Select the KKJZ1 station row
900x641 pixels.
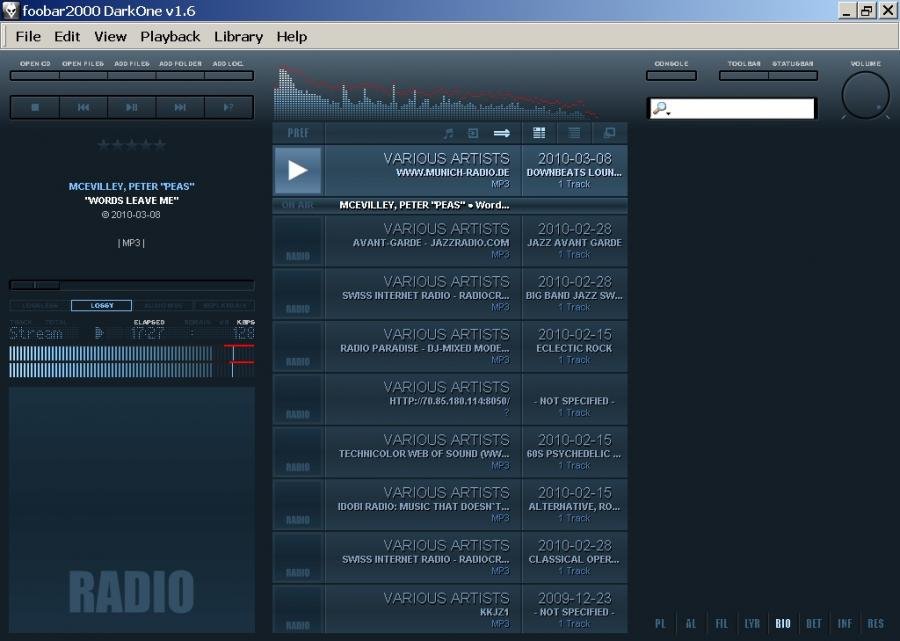(450, 609)
